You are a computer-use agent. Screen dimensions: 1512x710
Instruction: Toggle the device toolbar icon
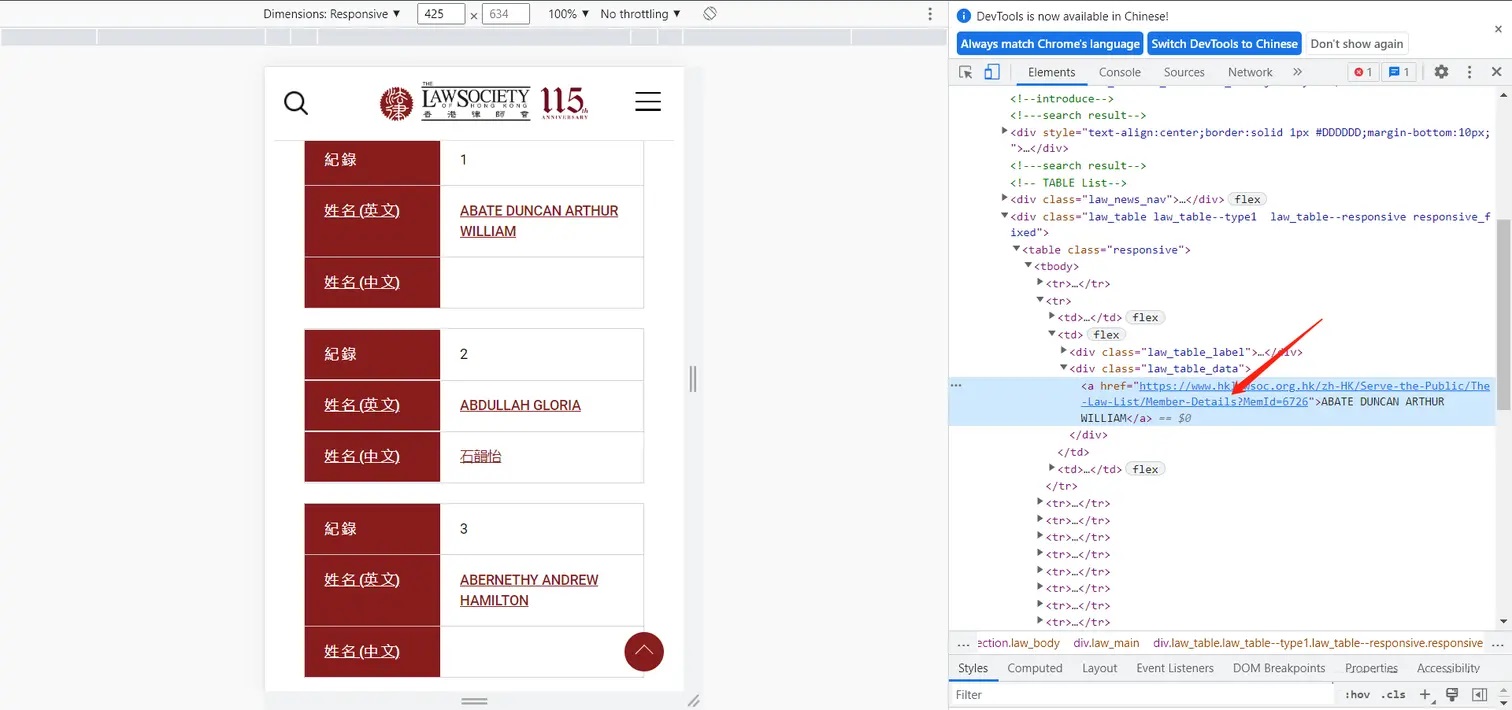[991, 72]
